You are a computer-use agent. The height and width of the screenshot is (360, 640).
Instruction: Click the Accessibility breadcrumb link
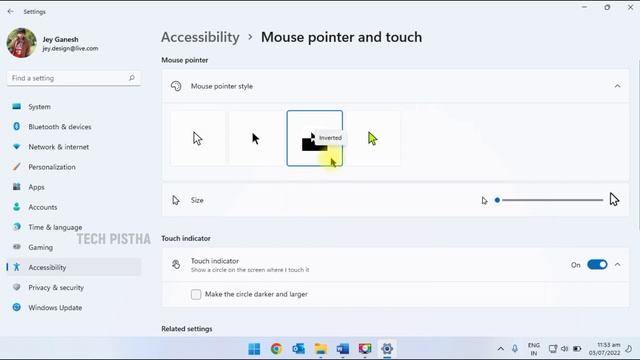200,37
